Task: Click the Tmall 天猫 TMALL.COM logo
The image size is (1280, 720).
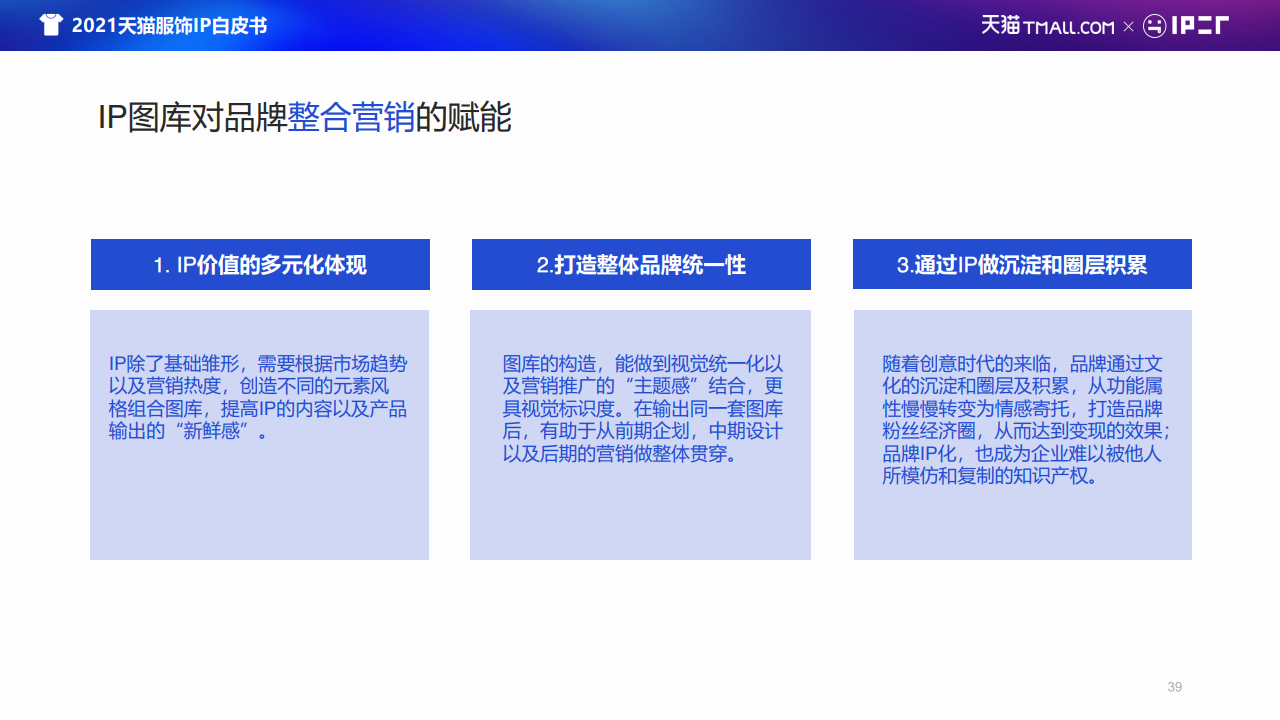Action: click(1047, 26)
